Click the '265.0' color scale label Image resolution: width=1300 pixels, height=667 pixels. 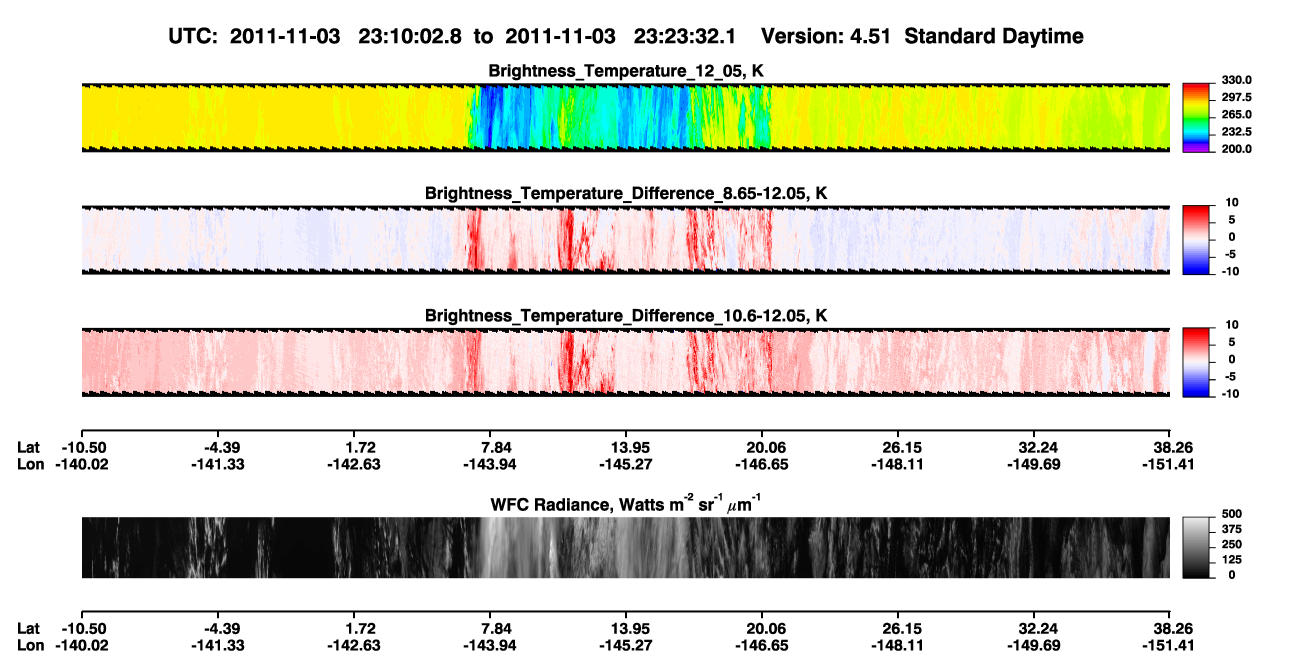point(1236,115)
